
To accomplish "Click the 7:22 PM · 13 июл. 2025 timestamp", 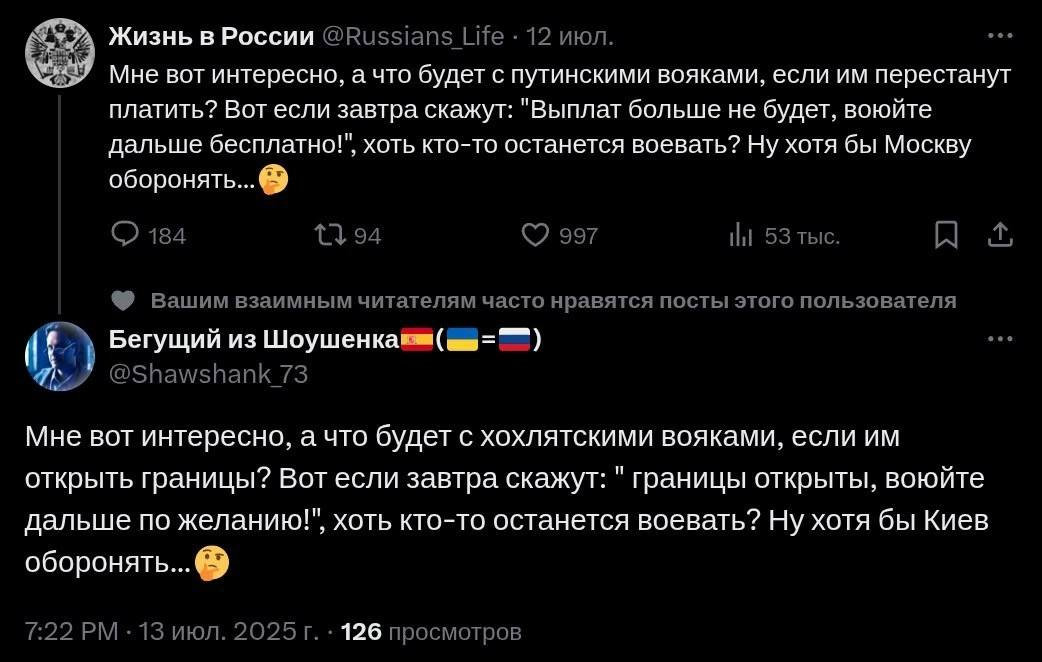I will [x=172, y=632].
